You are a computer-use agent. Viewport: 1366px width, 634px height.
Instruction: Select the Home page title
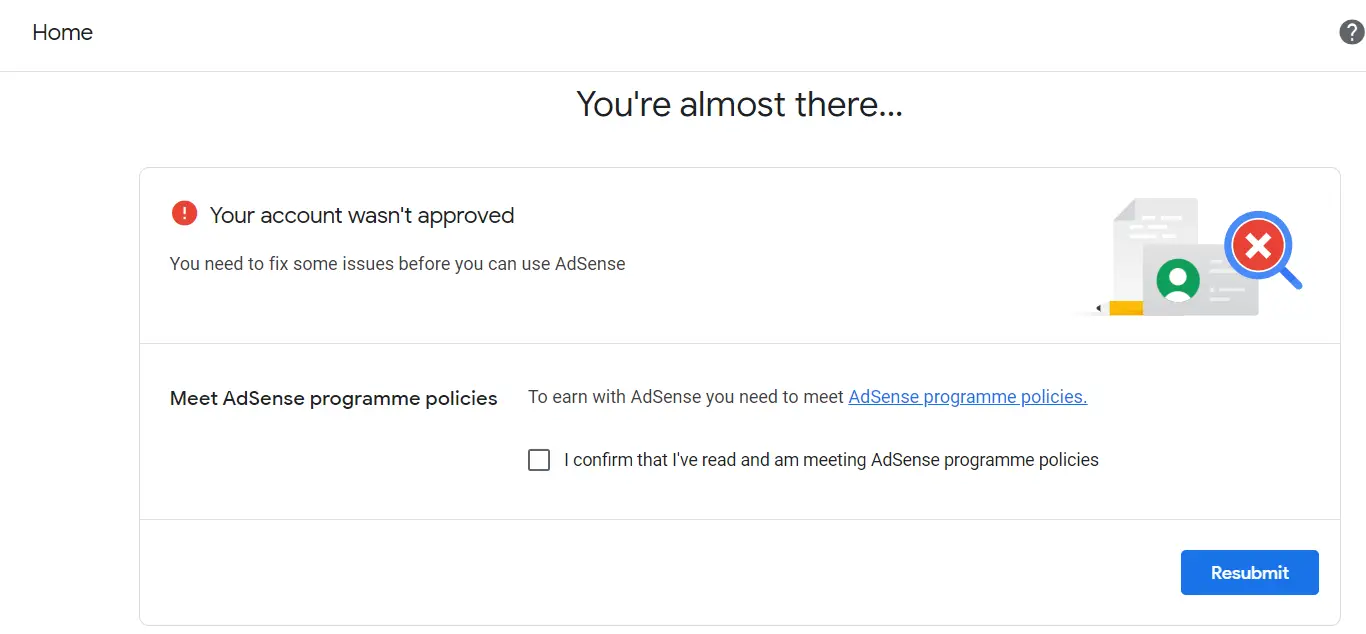pos(62,32)
